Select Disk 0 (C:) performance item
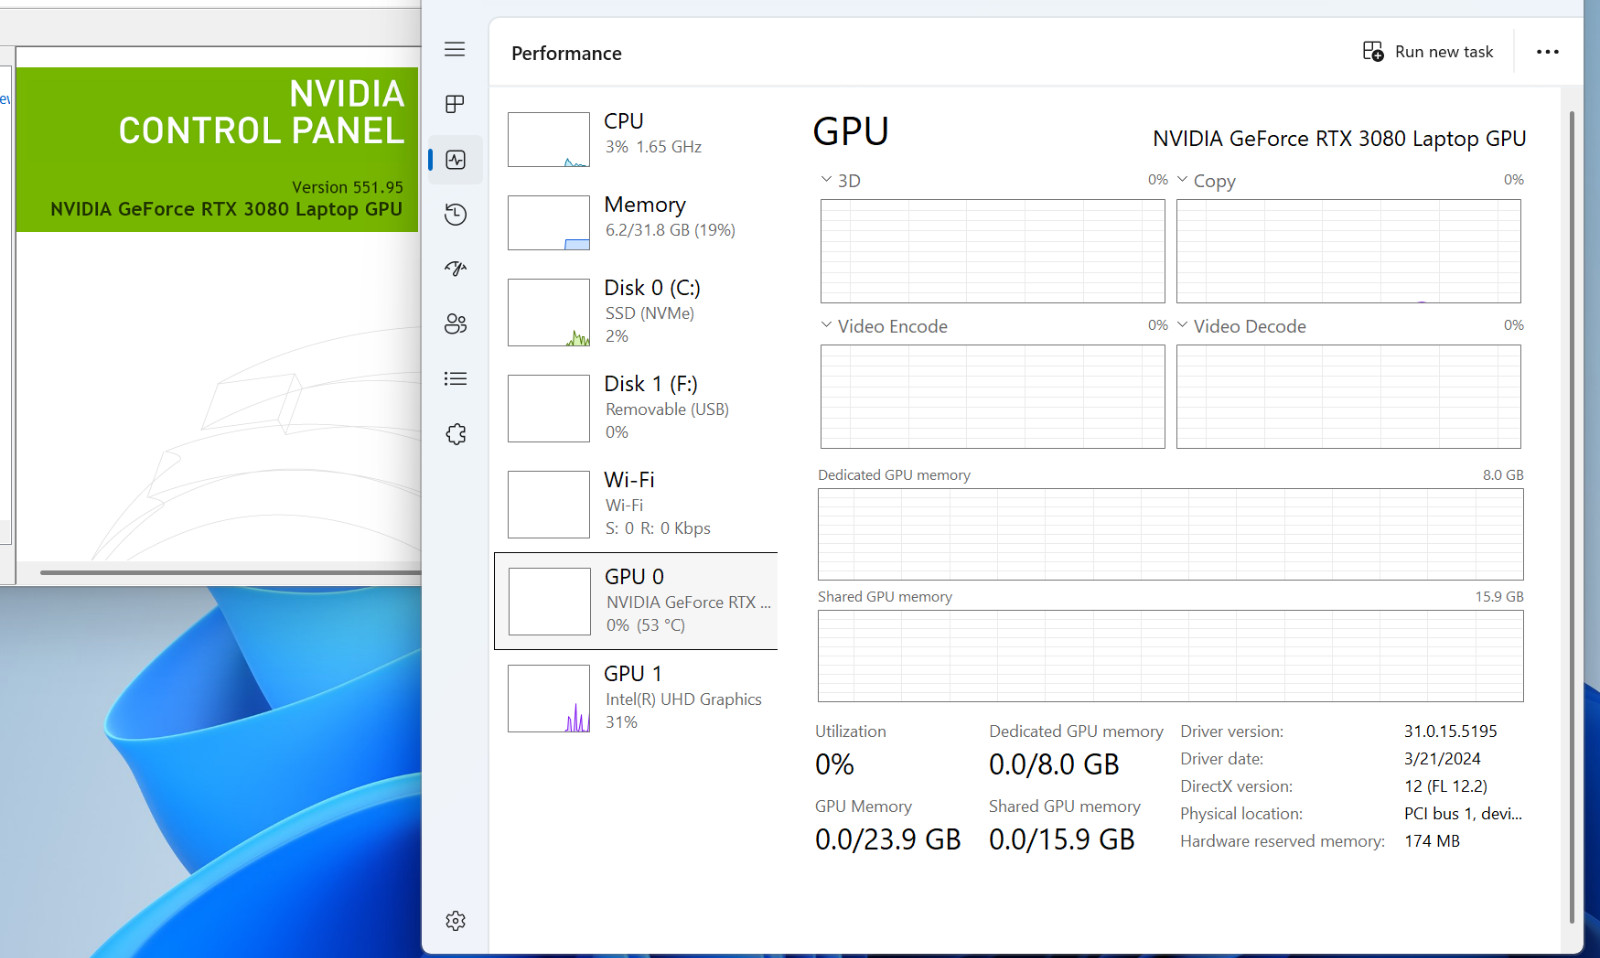 point(636,312)
